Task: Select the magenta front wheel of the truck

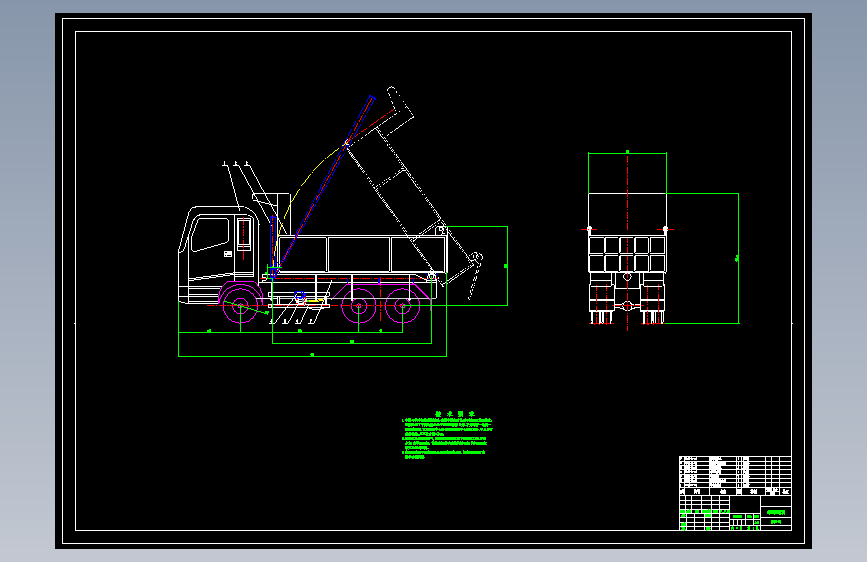Action: (241, 305)
